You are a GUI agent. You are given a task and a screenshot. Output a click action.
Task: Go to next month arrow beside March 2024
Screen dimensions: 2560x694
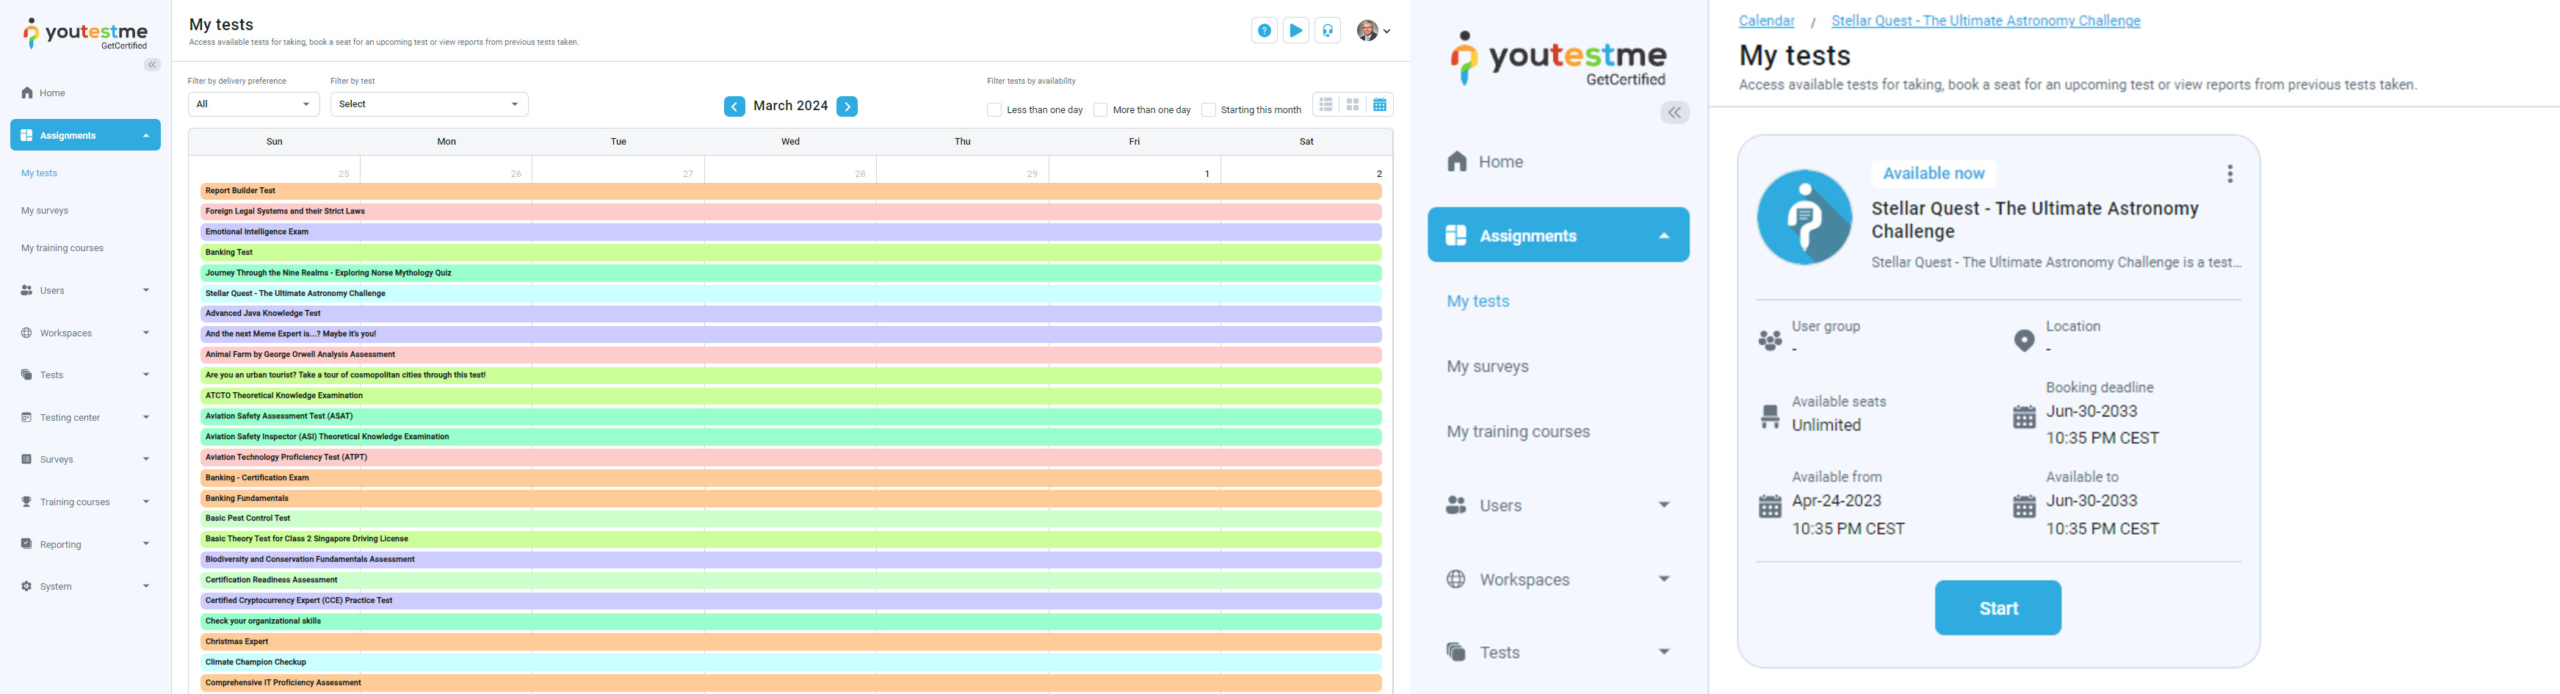(x=847, y=107)
